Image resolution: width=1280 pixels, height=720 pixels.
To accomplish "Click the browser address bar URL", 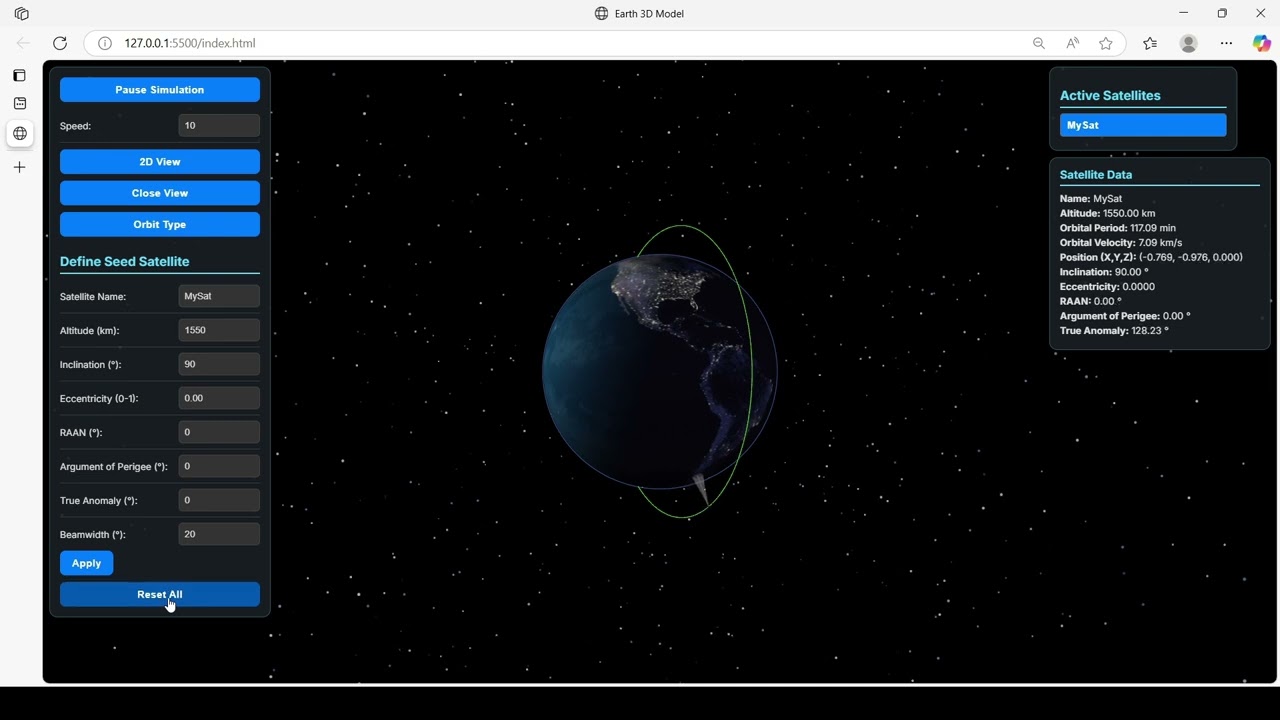I will tap(190, 43).
